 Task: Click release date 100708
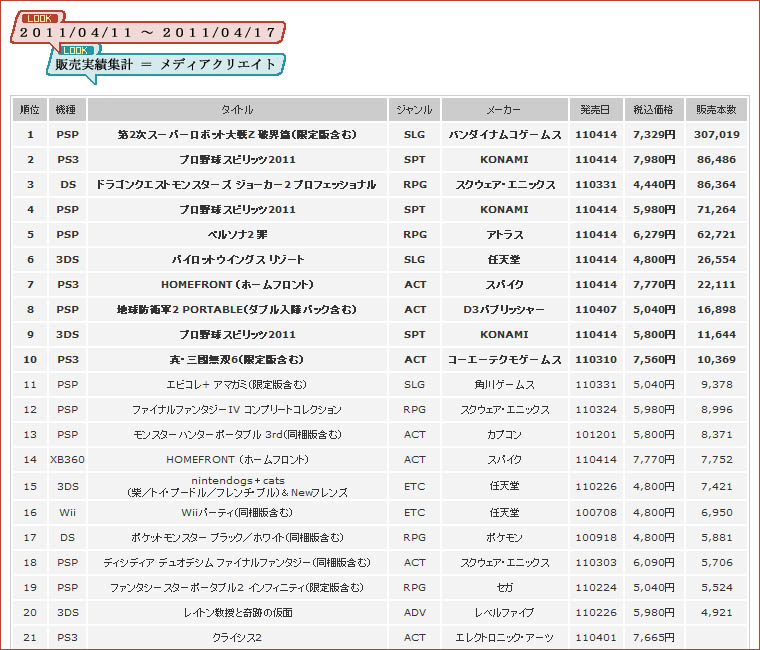coord(596,513)
